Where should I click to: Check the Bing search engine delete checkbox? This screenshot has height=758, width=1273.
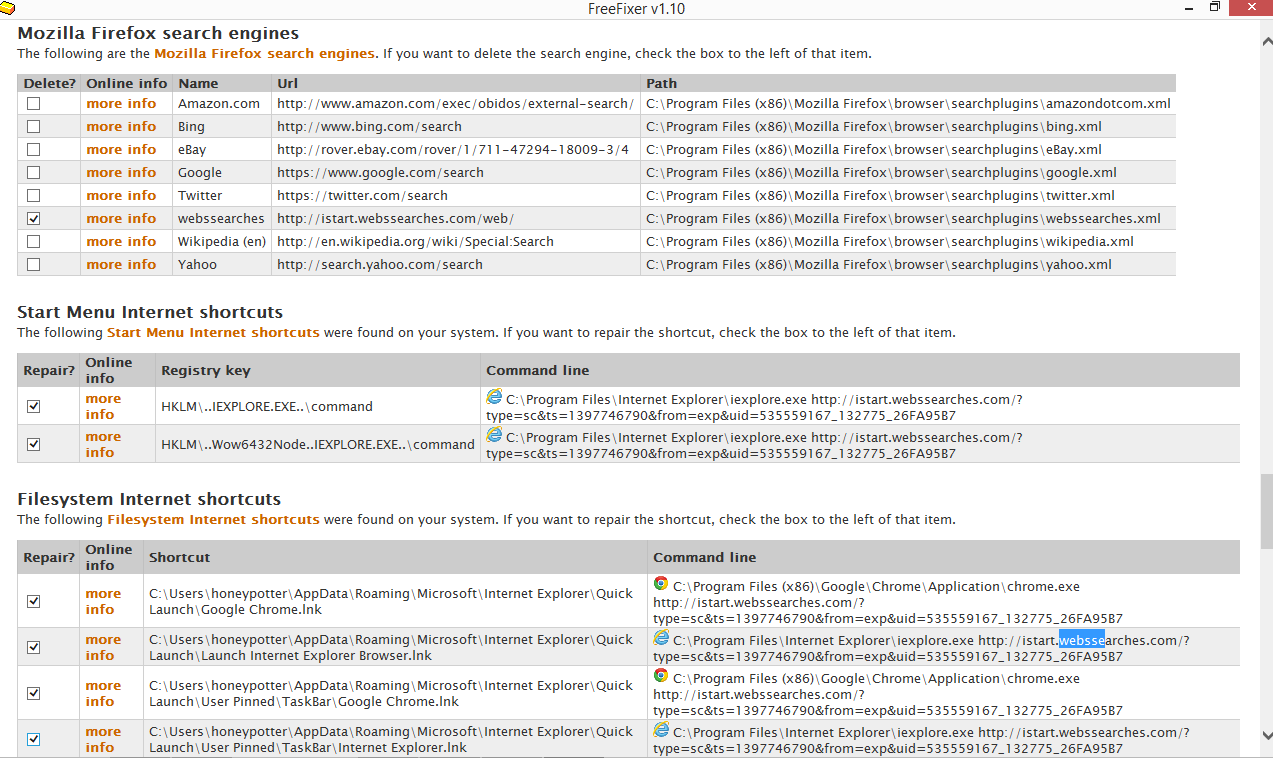[34, 127]
